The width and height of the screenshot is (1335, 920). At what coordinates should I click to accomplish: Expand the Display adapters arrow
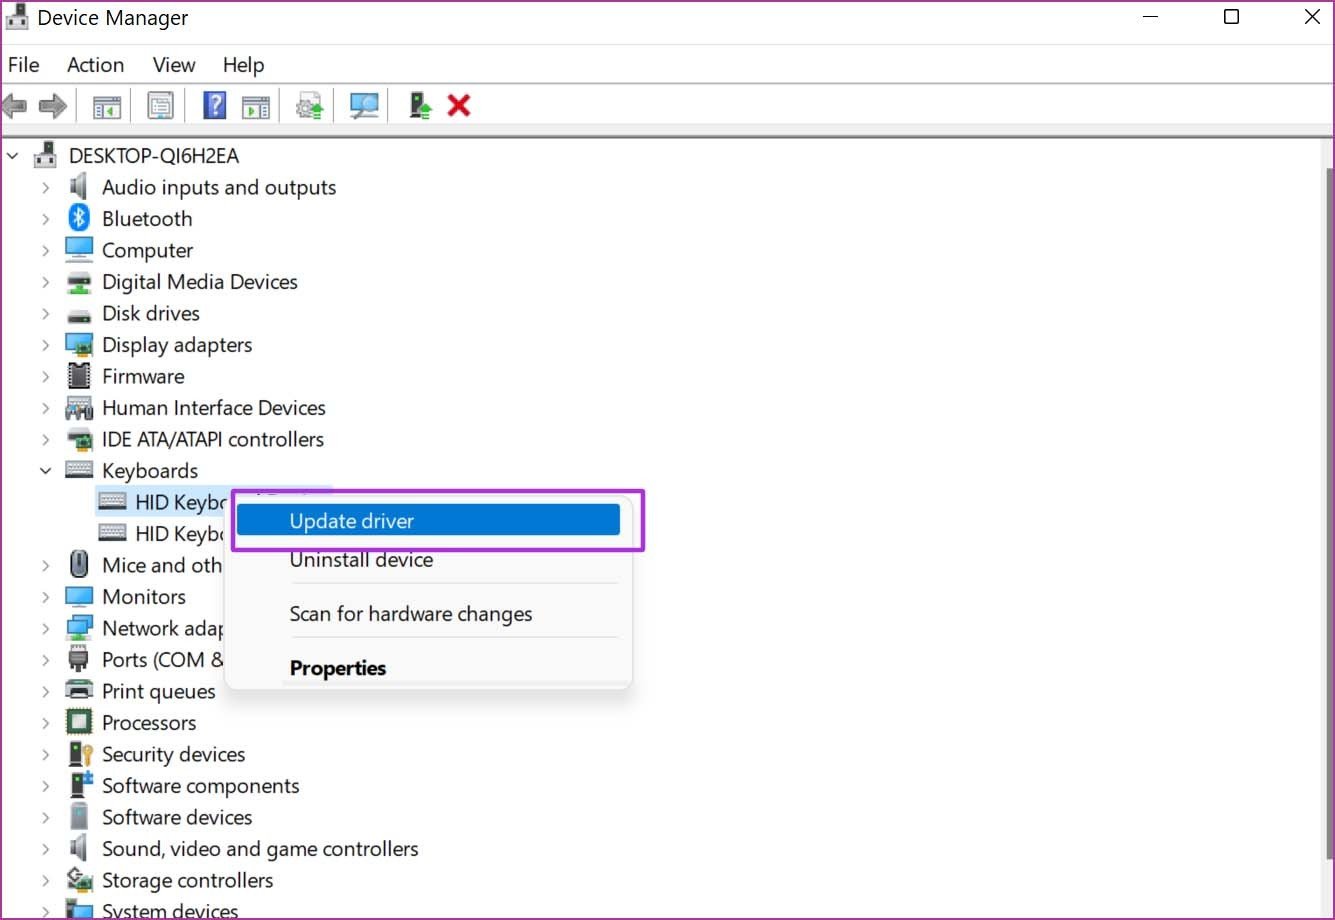pyautogui.click(x=46, y=345)
